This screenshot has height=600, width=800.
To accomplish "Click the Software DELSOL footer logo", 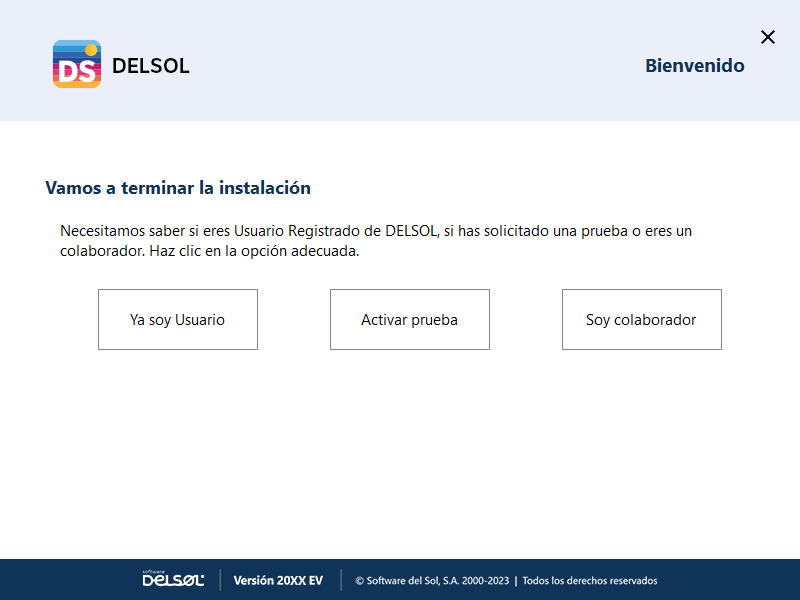I will click(x=173, y=579).
